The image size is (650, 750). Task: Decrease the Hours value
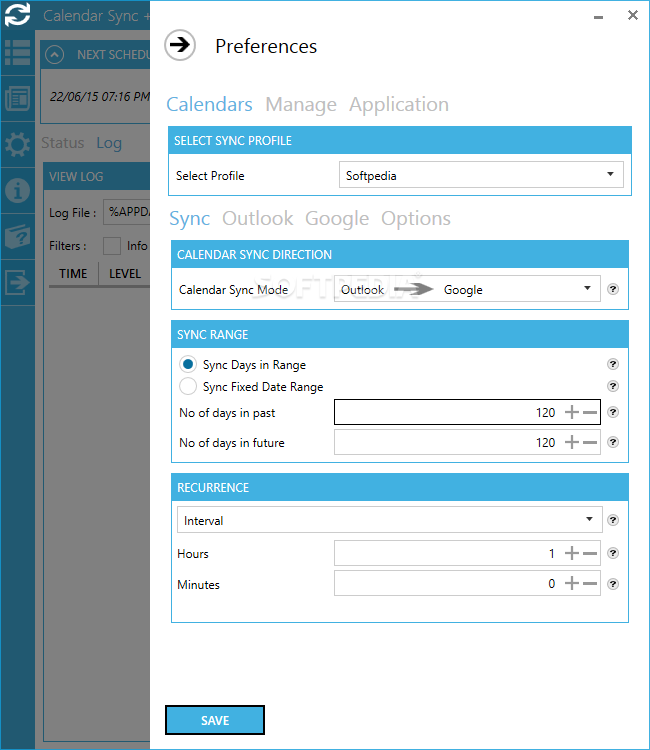pos(590,553)
